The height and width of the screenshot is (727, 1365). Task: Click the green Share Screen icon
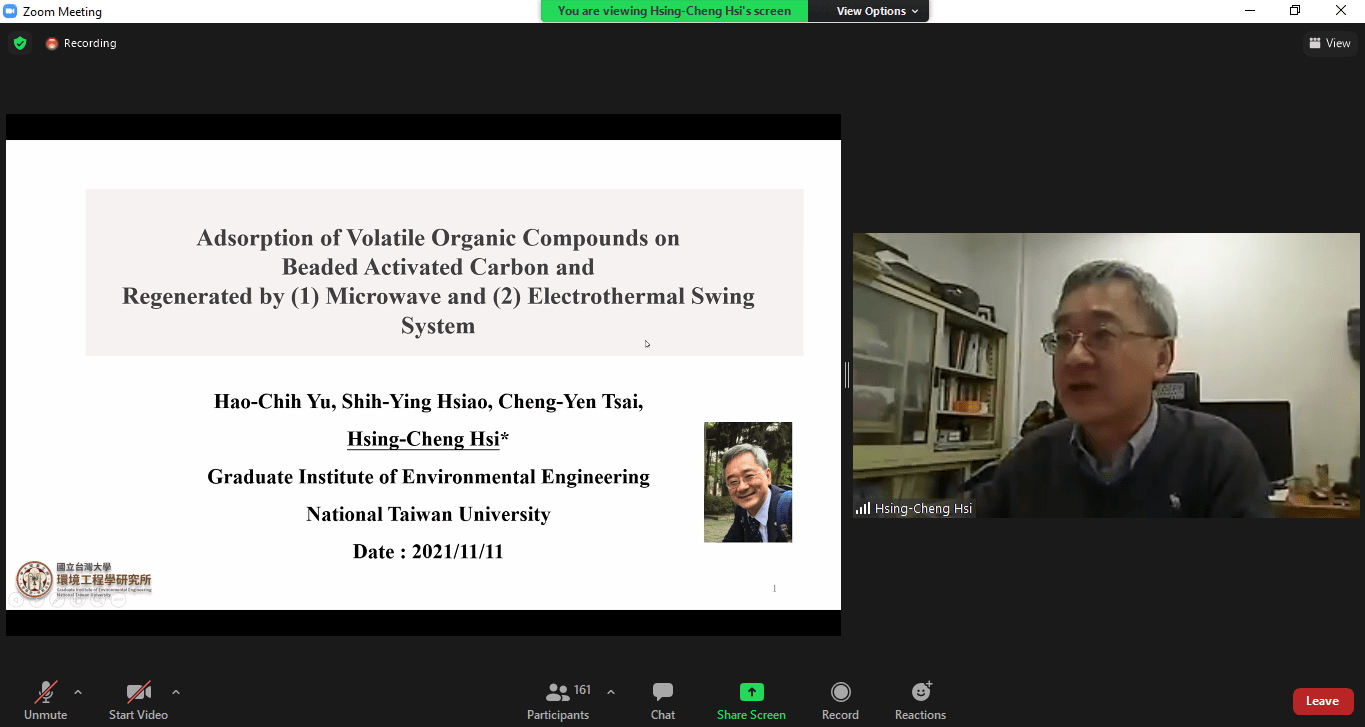coord(751,692)
